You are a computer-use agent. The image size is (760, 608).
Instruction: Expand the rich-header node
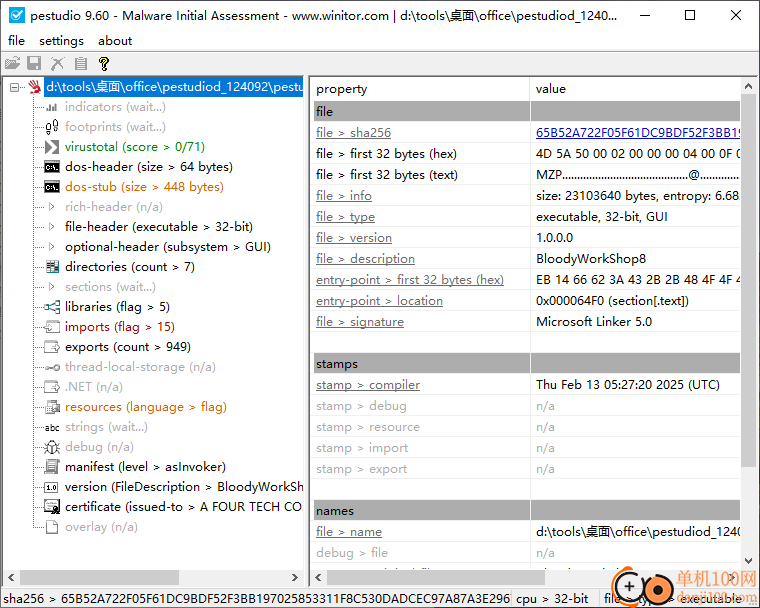pyautogui.click(x=52, y=207)
